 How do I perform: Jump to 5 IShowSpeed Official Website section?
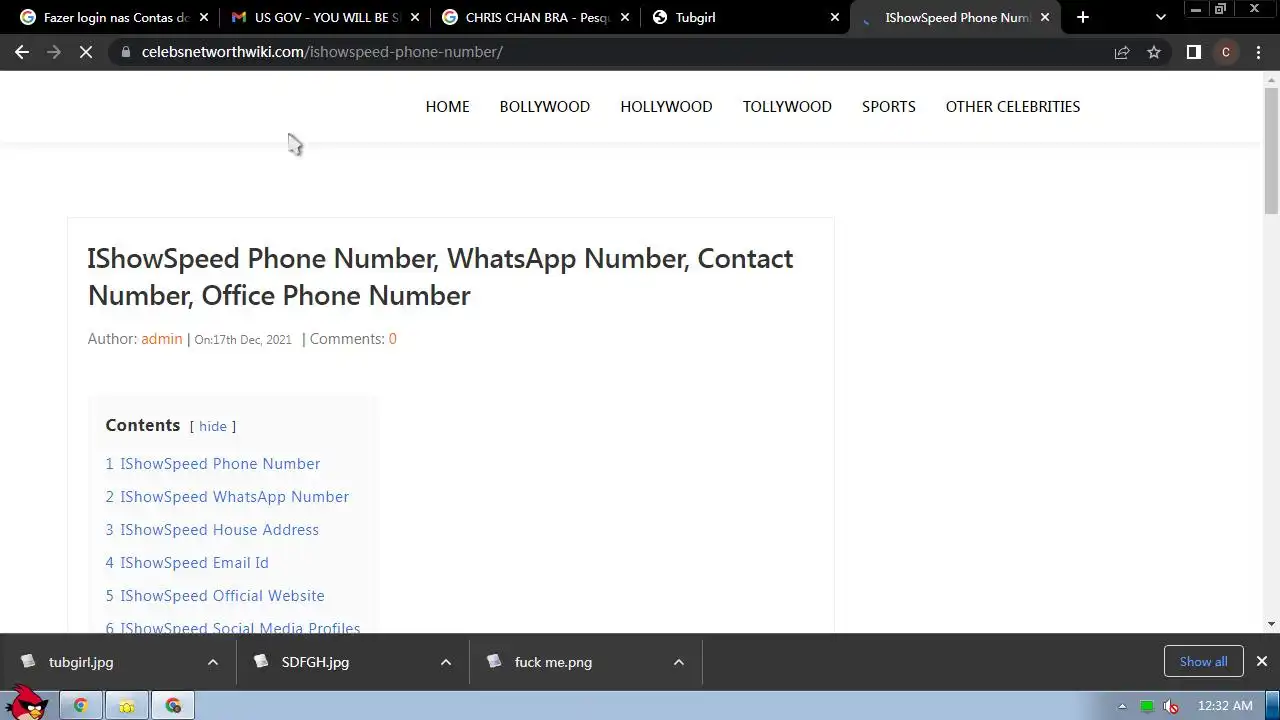point(215,596)
